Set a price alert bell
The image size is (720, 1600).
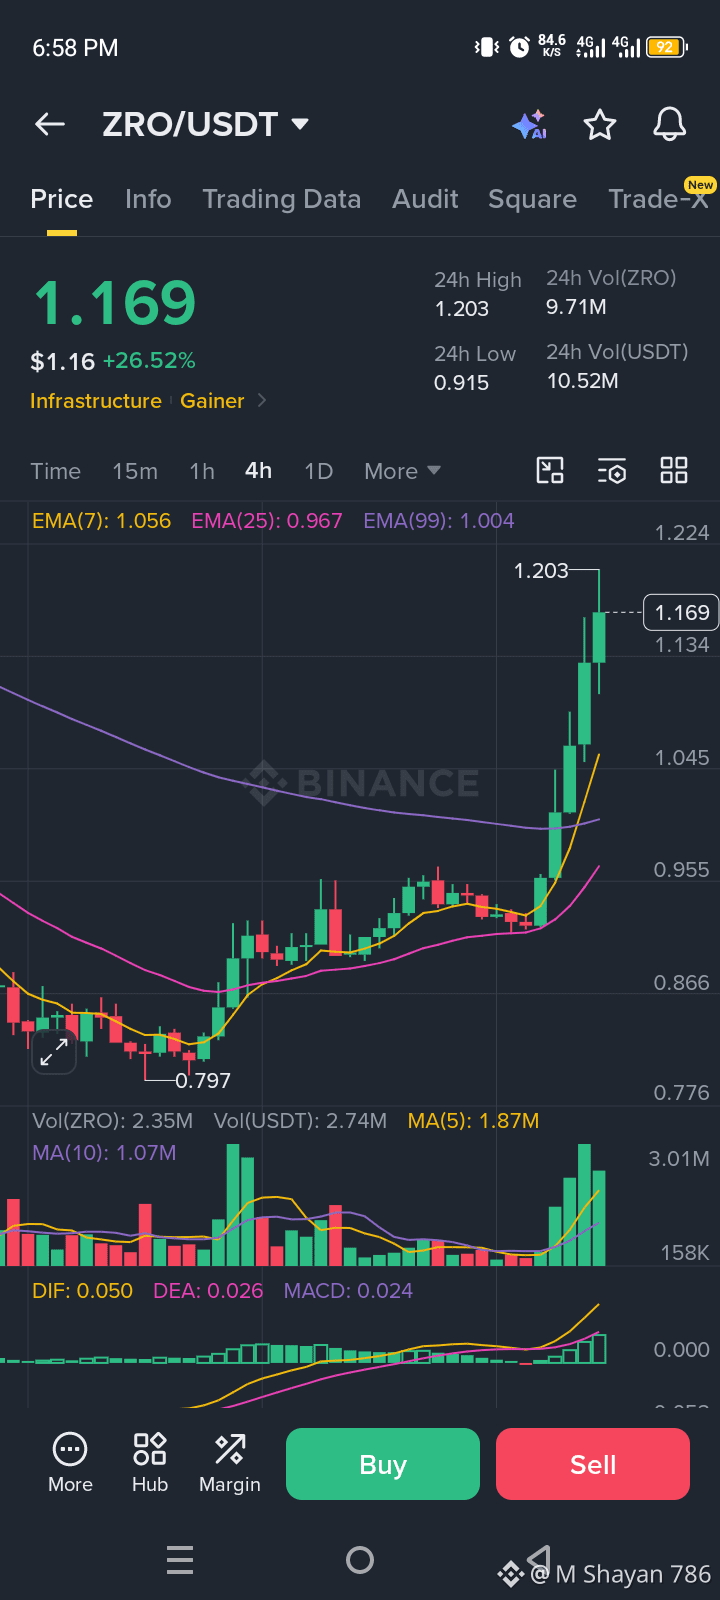tap(670, 125)
